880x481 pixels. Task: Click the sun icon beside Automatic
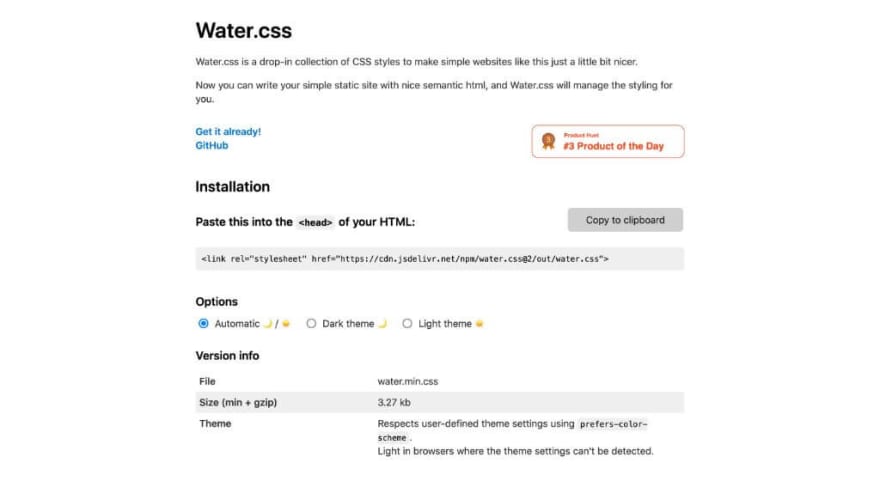pyautogui.click(x=286, y=324)
